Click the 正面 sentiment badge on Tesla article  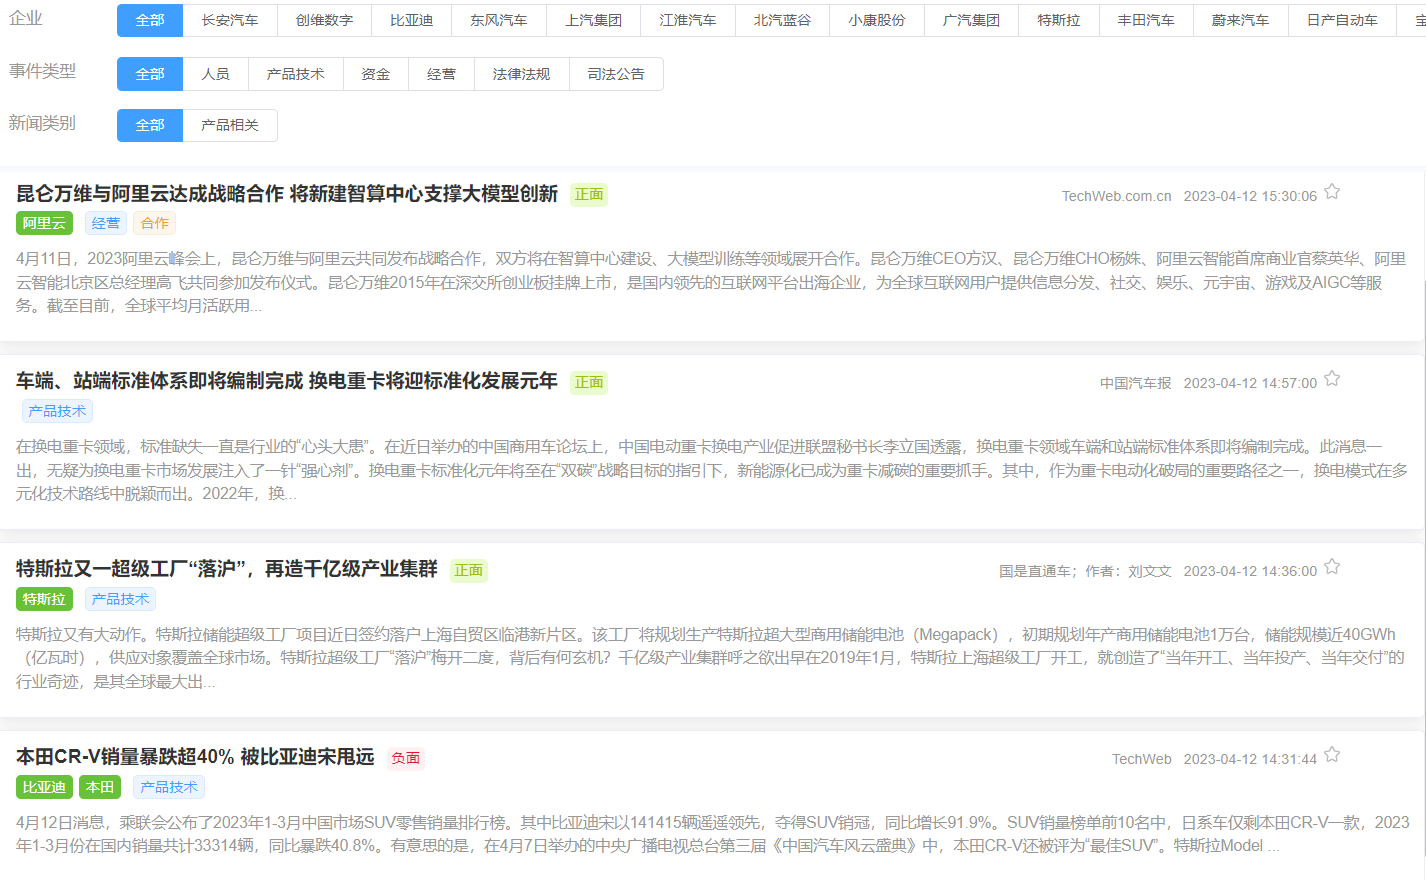(x=466, y=570)
